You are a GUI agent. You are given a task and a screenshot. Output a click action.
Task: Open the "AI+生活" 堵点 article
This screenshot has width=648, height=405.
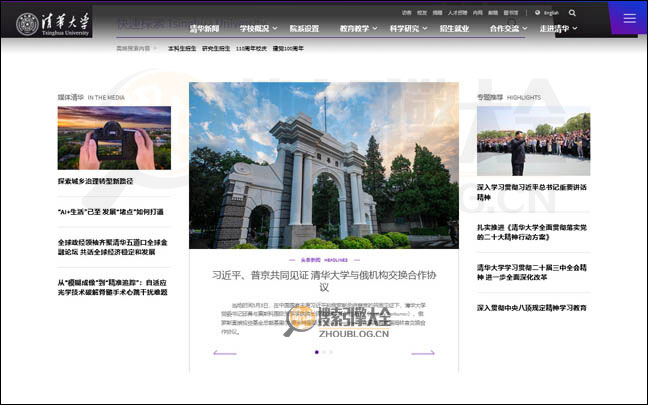(x=111, y=212)
